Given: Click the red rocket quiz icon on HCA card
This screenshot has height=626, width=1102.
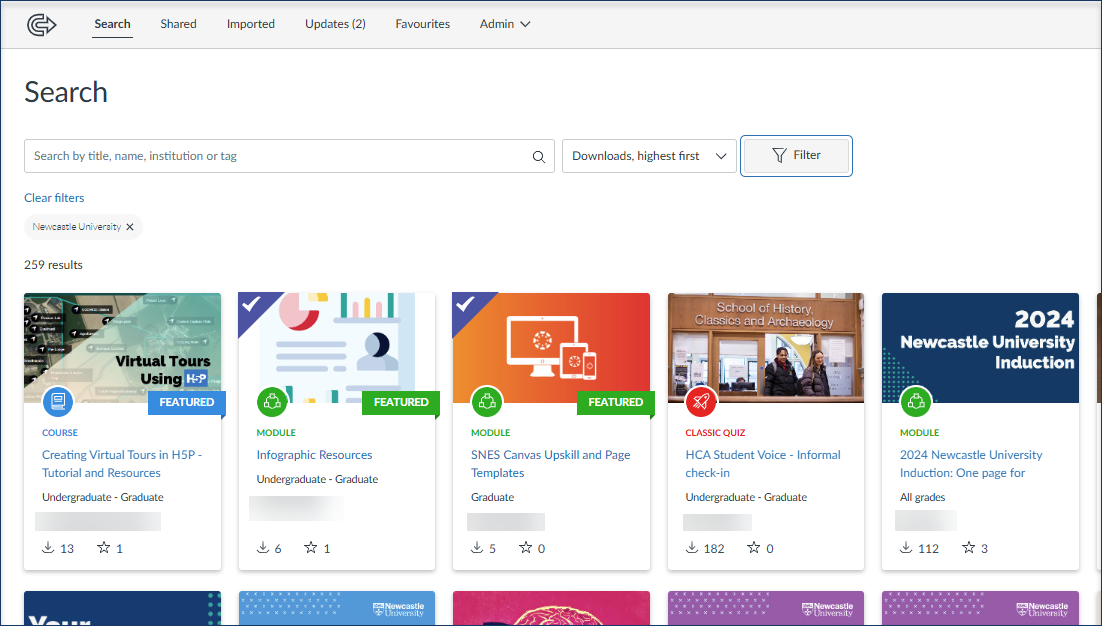Looking at the screenshot, I should click(x=701, y=402).
